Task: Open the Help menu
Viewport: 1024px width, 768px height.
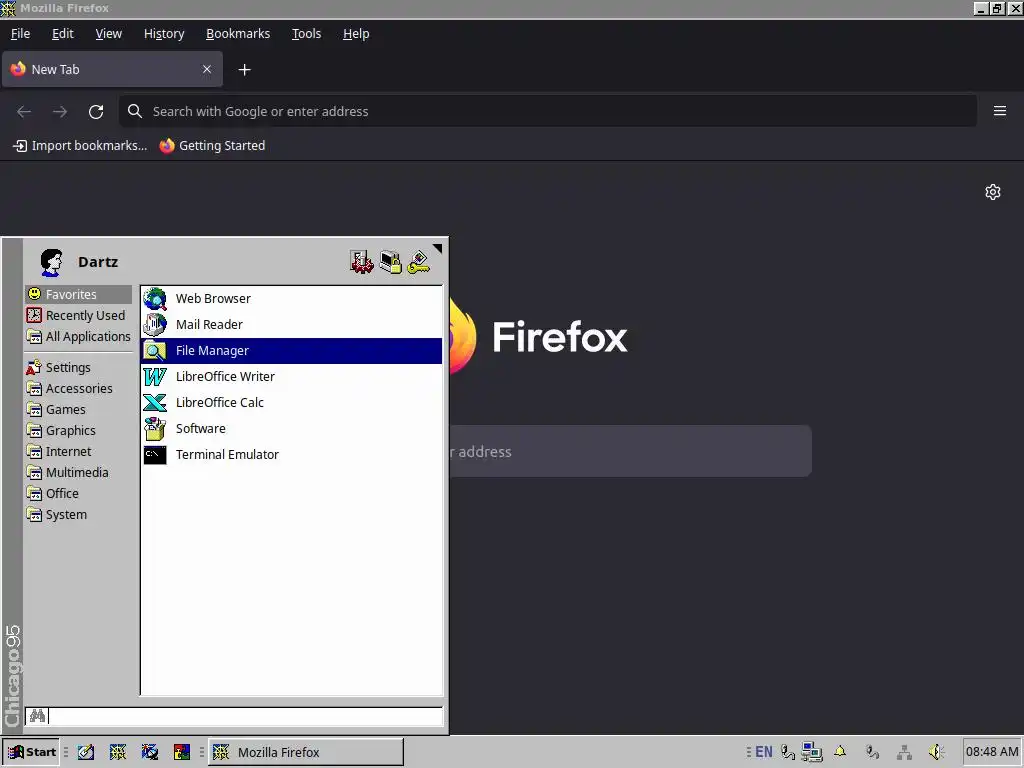Action: (356, 34)
